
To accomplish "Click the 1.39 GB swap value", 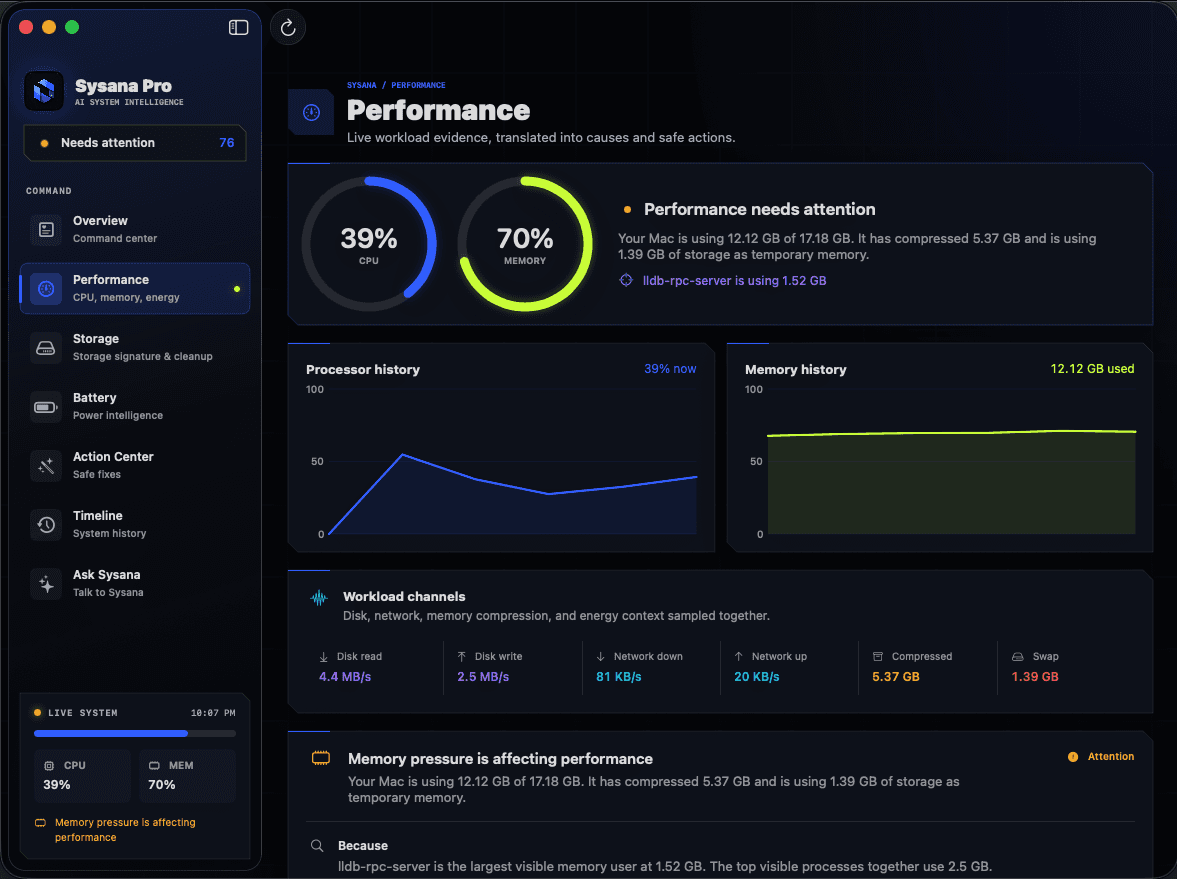I will pos(1035,677).
